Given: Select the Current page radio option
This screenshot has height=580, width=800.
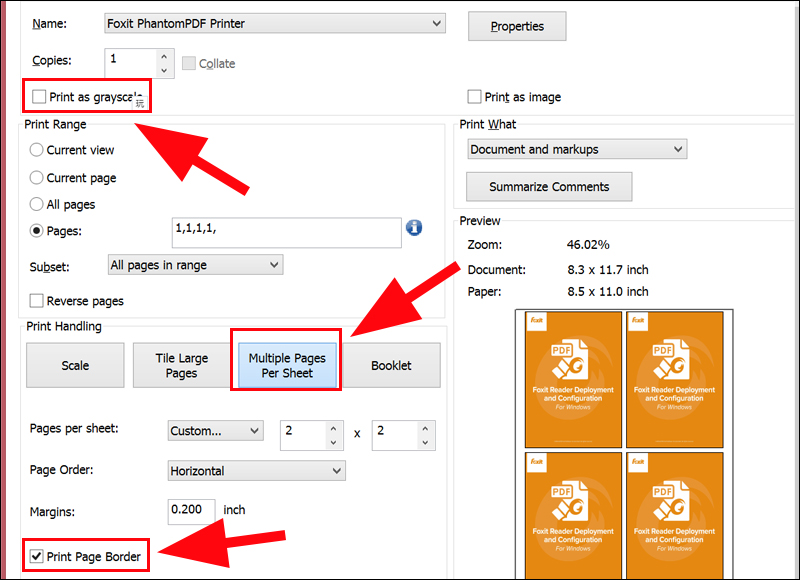Looking at the screenshot, I should pos(36,178).
